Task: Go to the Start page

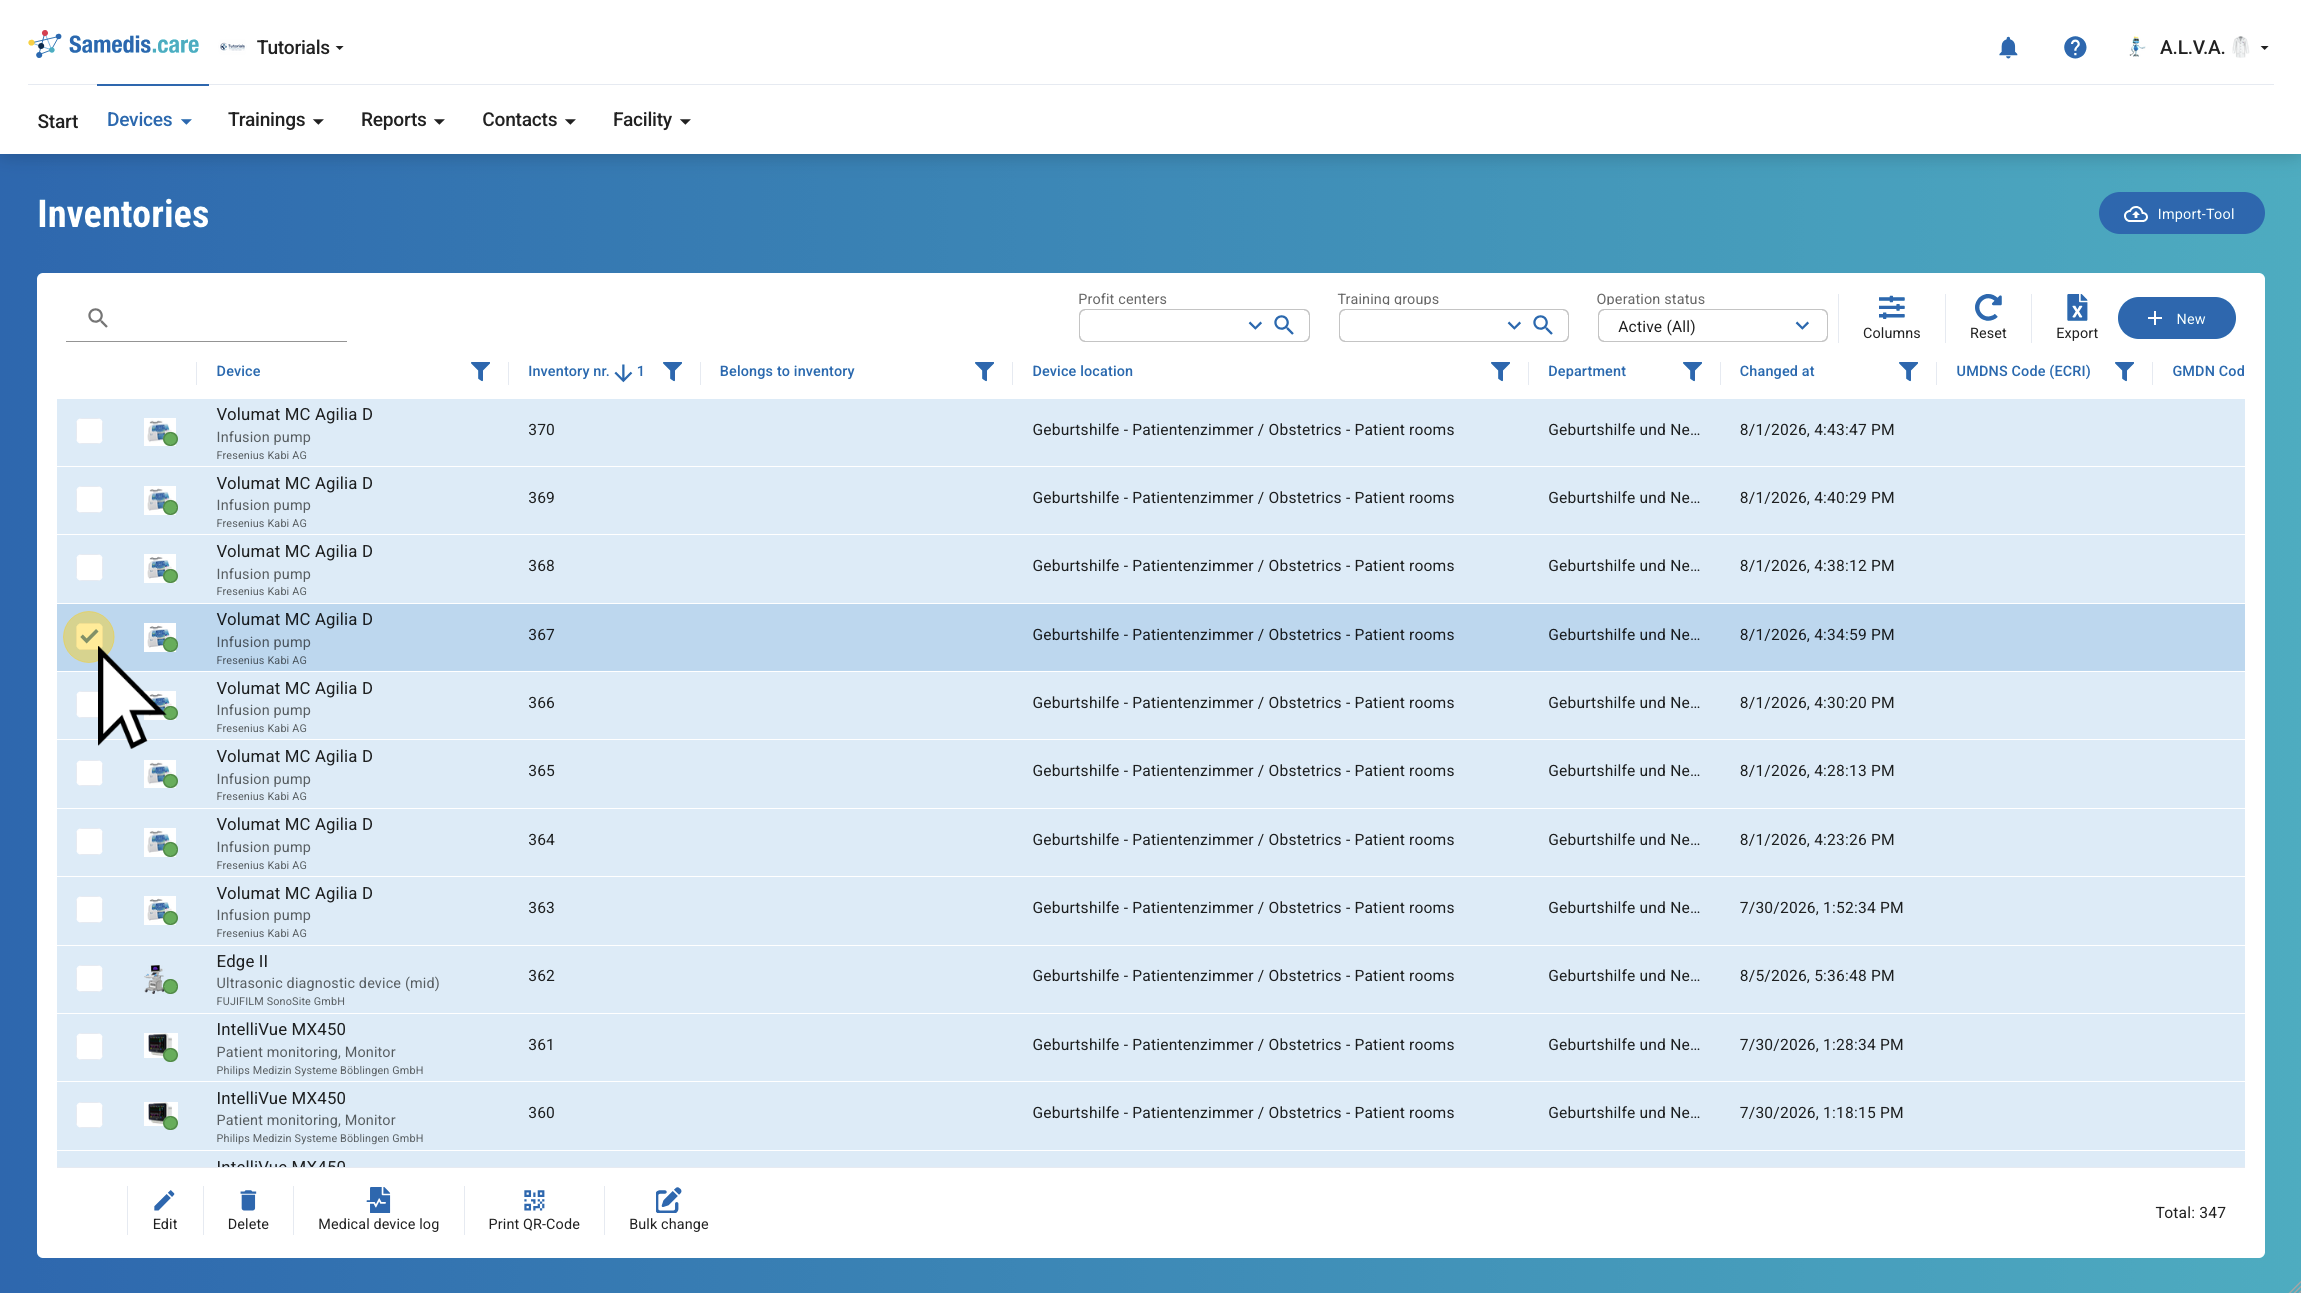Action: click(x=58, y=121)
